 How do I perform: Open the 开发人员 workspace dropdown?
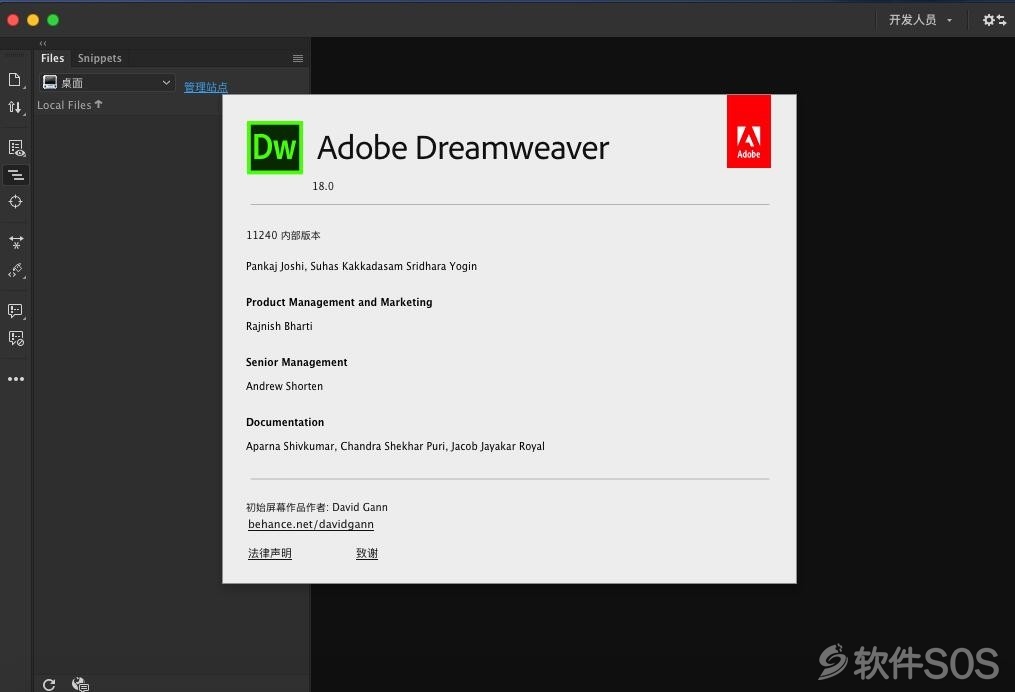pyautogui.click(x=920, y=20)
